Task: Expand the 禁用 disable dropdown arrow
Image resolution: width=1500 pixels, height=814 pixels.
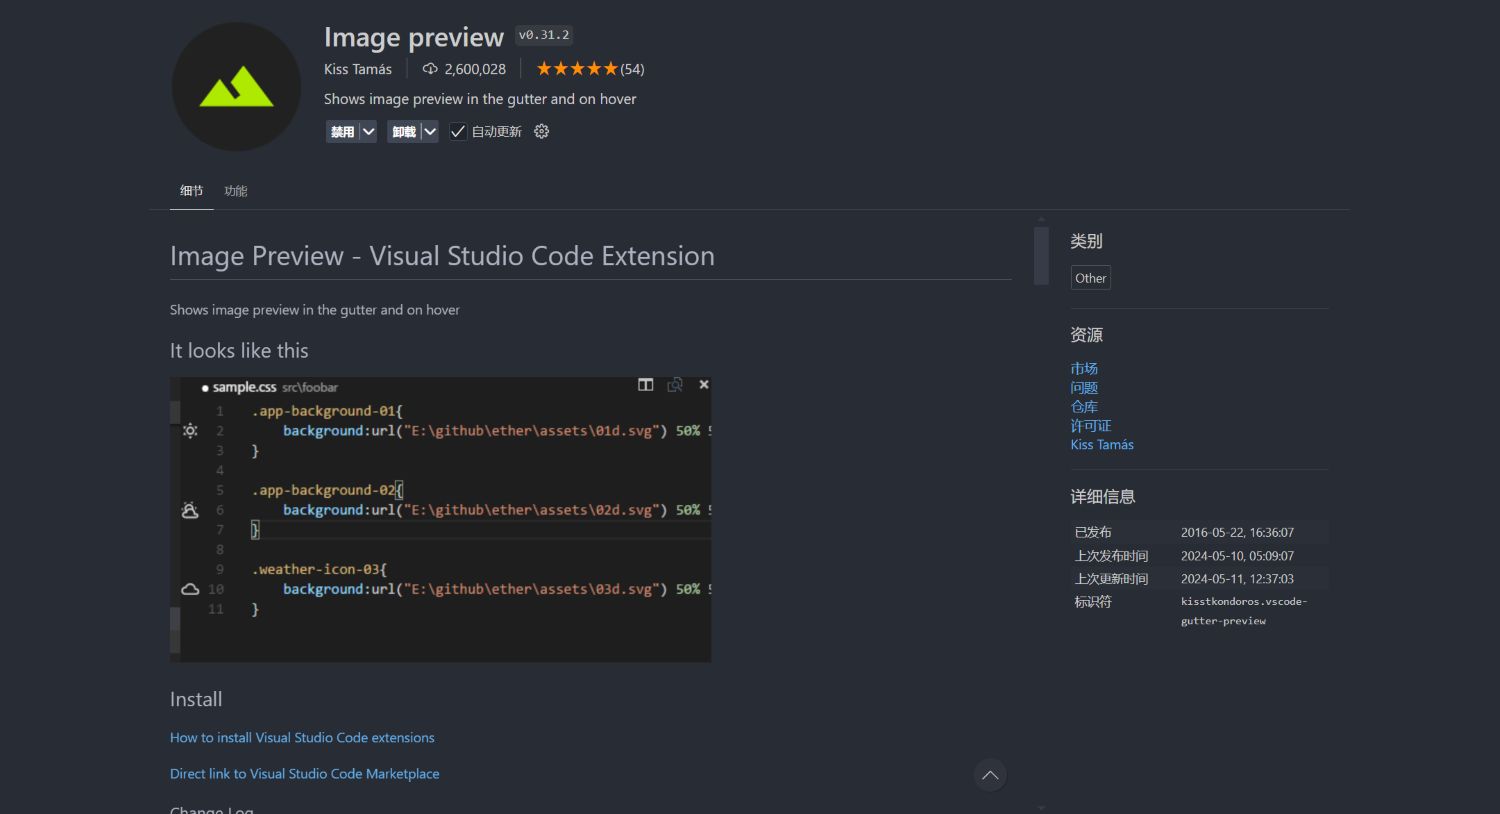Action: pyautogui.click(x=368, y=131)
